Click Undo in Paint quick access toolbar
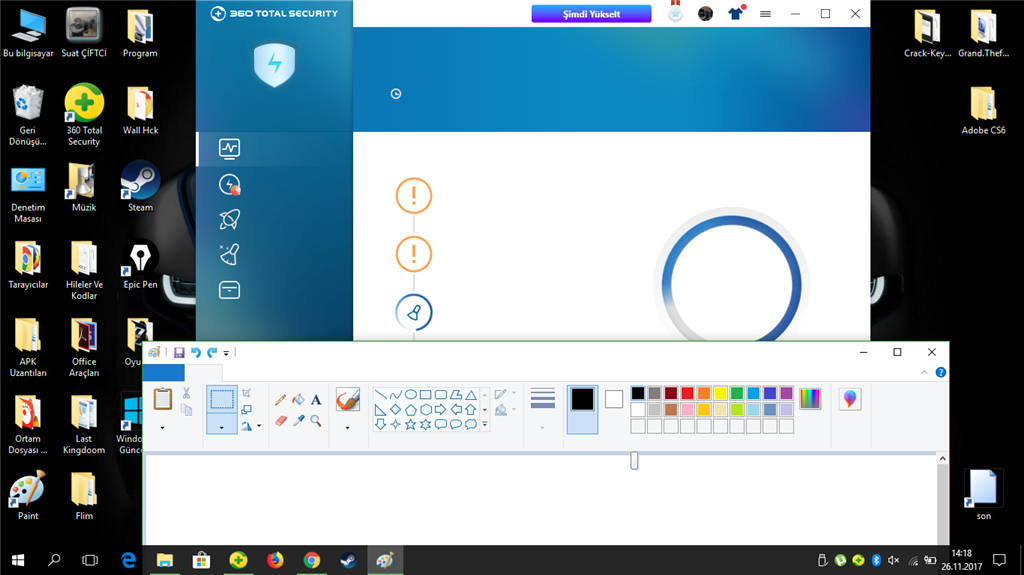 click(x=195, y=352)
